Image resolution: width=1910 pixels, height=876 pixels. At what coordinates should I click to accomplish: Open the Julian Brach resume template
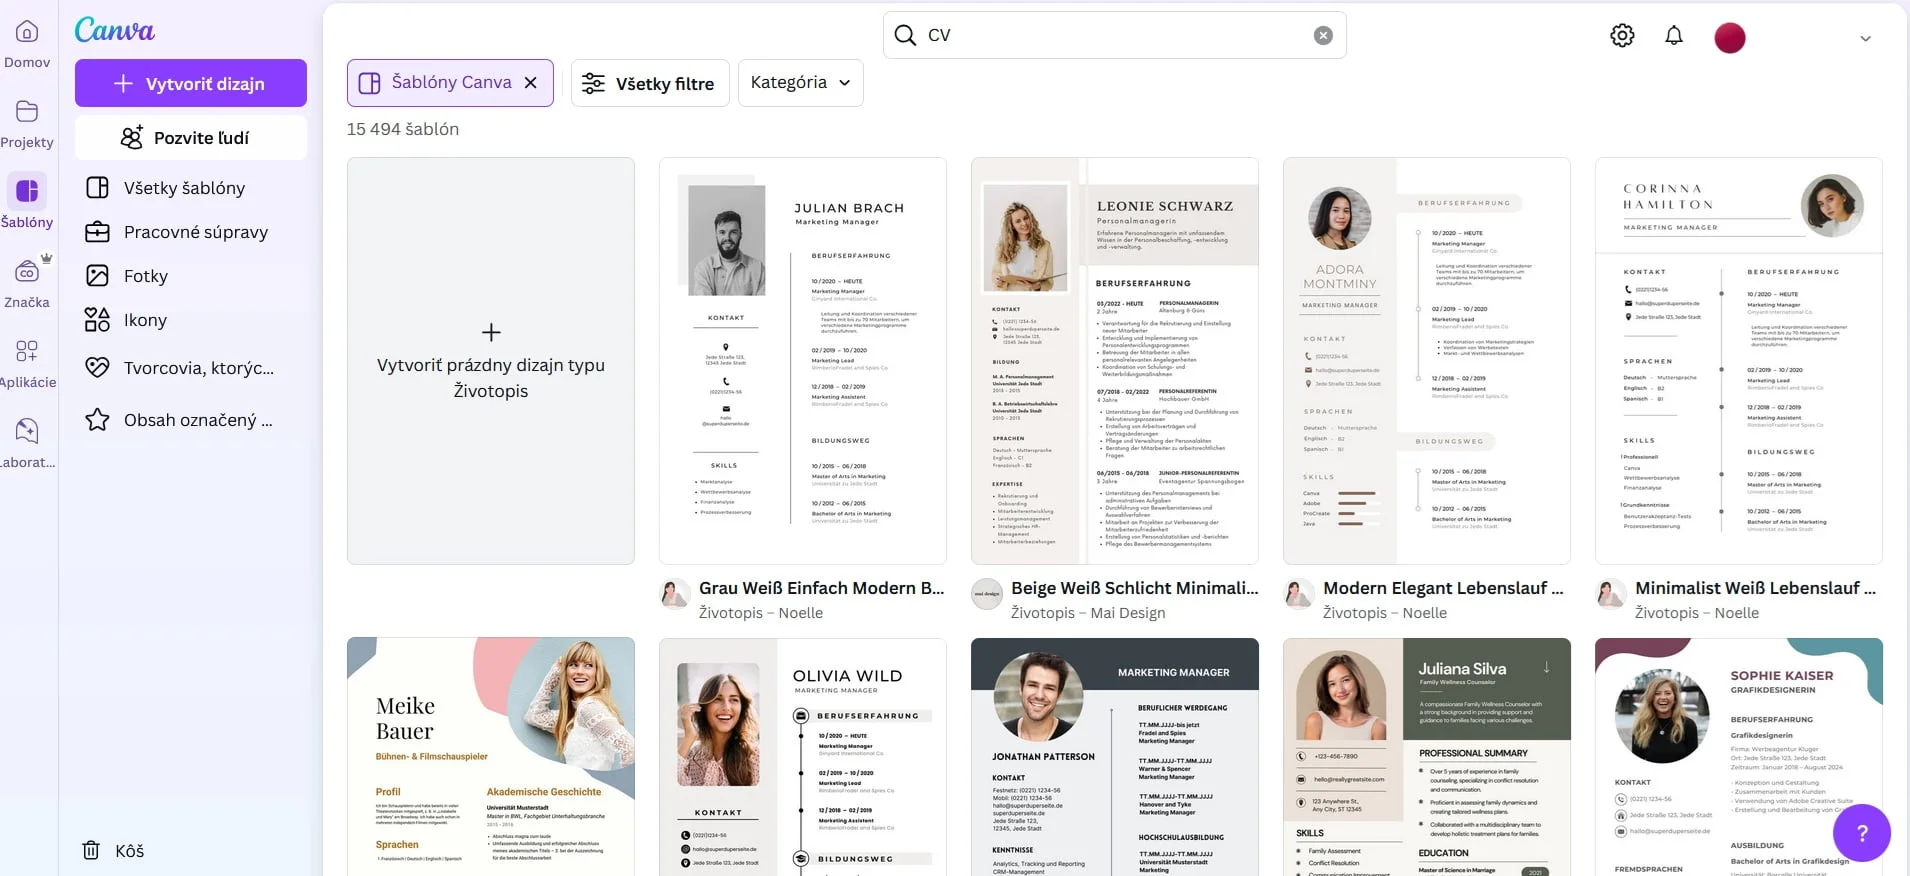802,361
